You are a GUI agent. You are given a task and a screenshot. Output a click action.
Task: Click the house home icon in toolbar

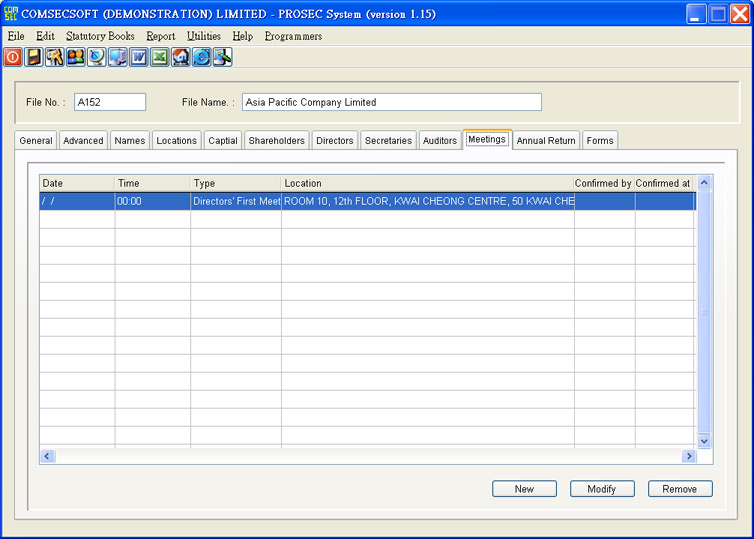pyautogui.click(x=181, y=58)
